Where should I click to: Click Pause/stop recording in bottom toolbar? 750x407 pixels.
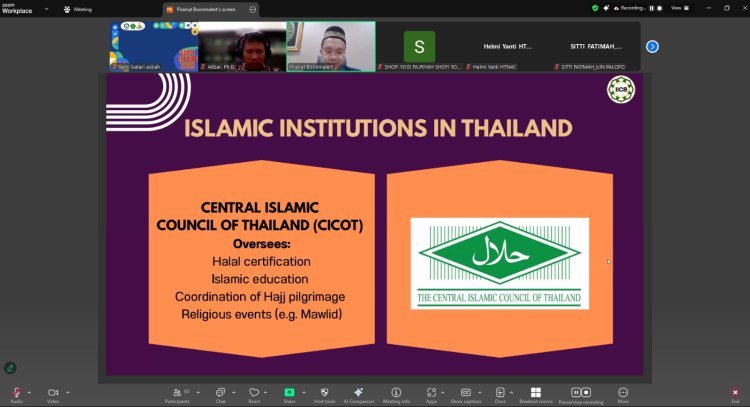pyautogui.click(x=581, y=395)
